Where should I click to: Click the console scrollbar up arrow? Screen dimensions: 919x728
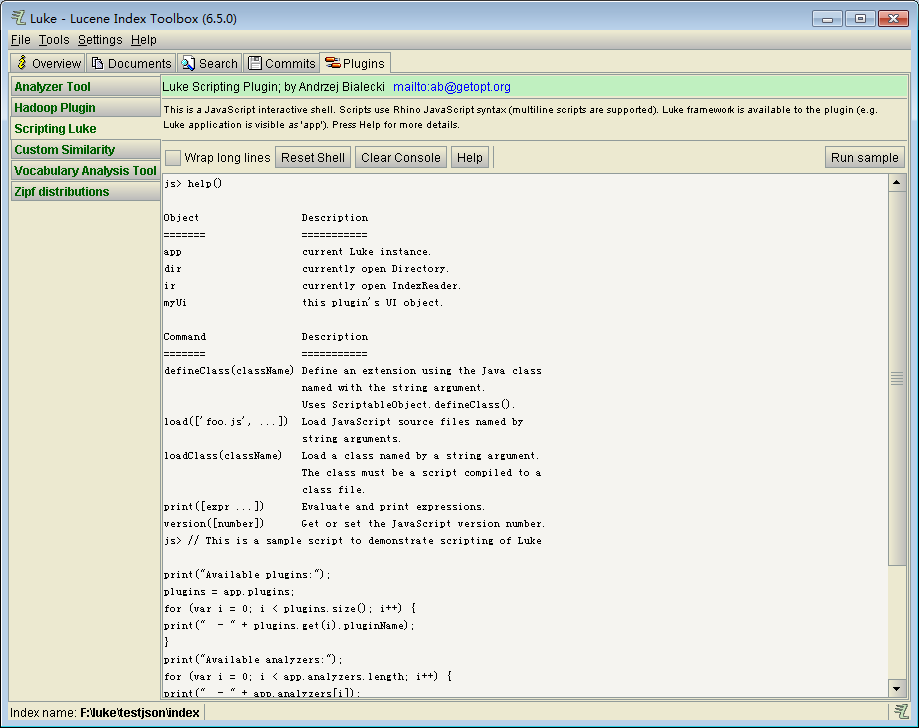(x=897, y=183)
